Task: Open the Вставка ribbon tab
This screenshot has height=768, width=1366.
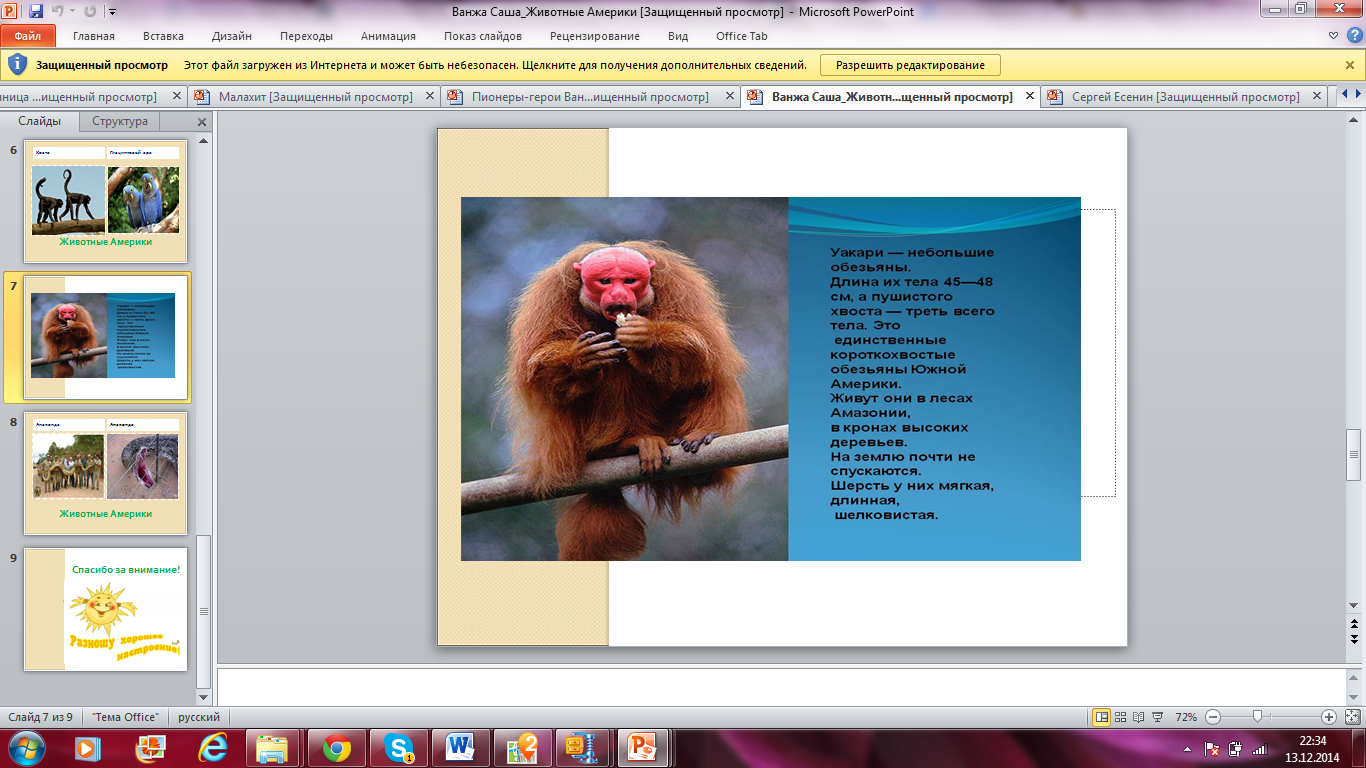Action: (x=163, y=36)
